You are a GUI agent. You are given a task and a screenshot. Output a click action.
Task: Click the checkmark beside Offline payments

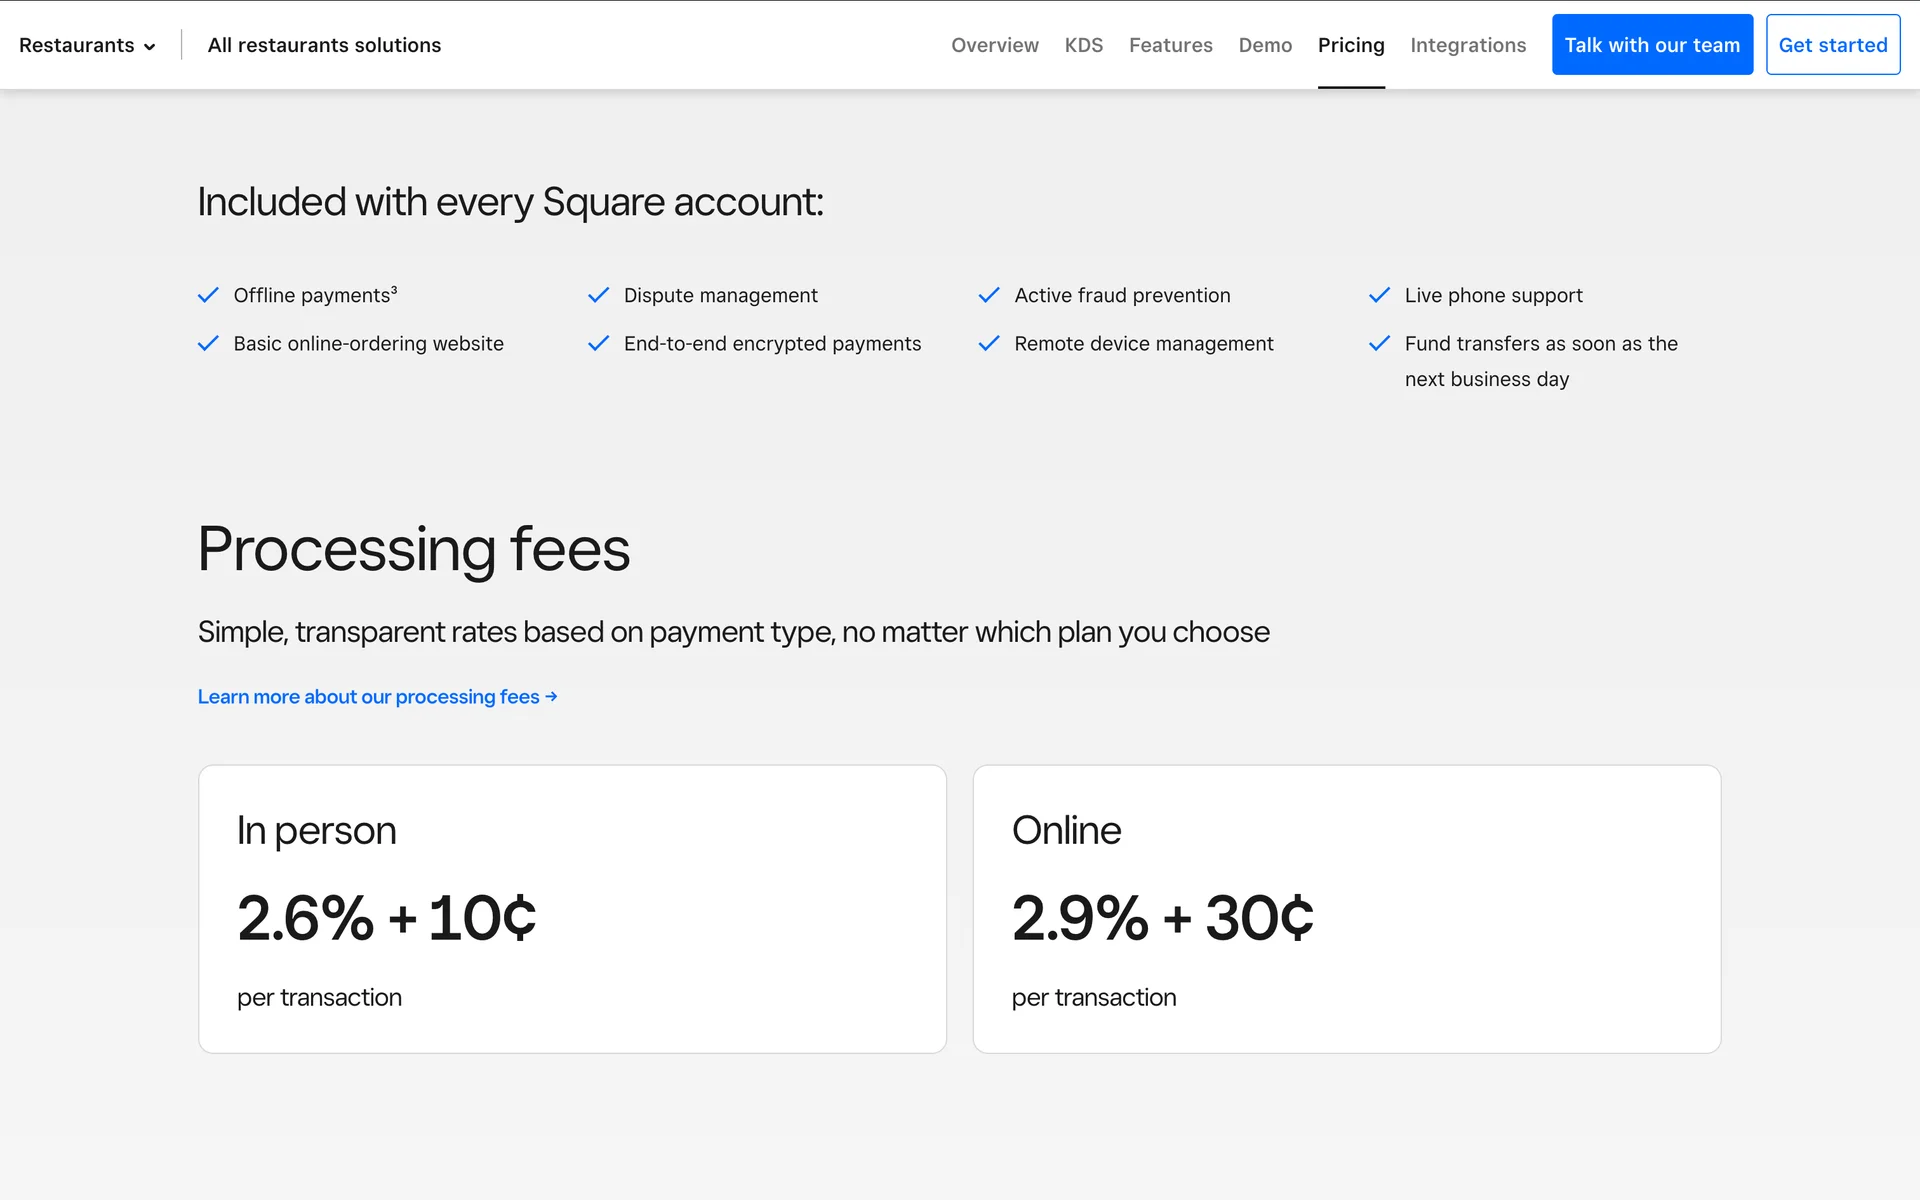click(x=208, y=295)
